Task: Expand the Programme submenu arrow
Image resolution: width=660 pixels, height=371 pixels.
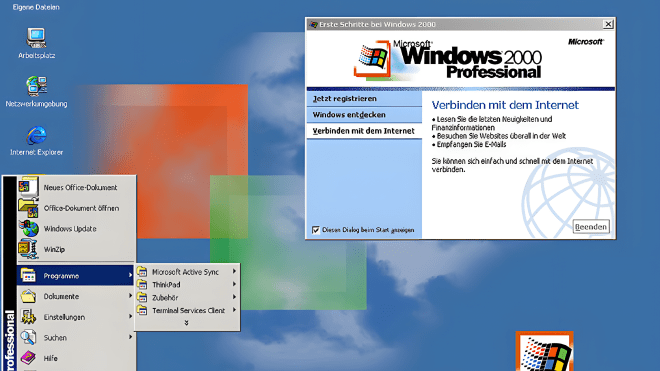Action: tap(130, 275)
